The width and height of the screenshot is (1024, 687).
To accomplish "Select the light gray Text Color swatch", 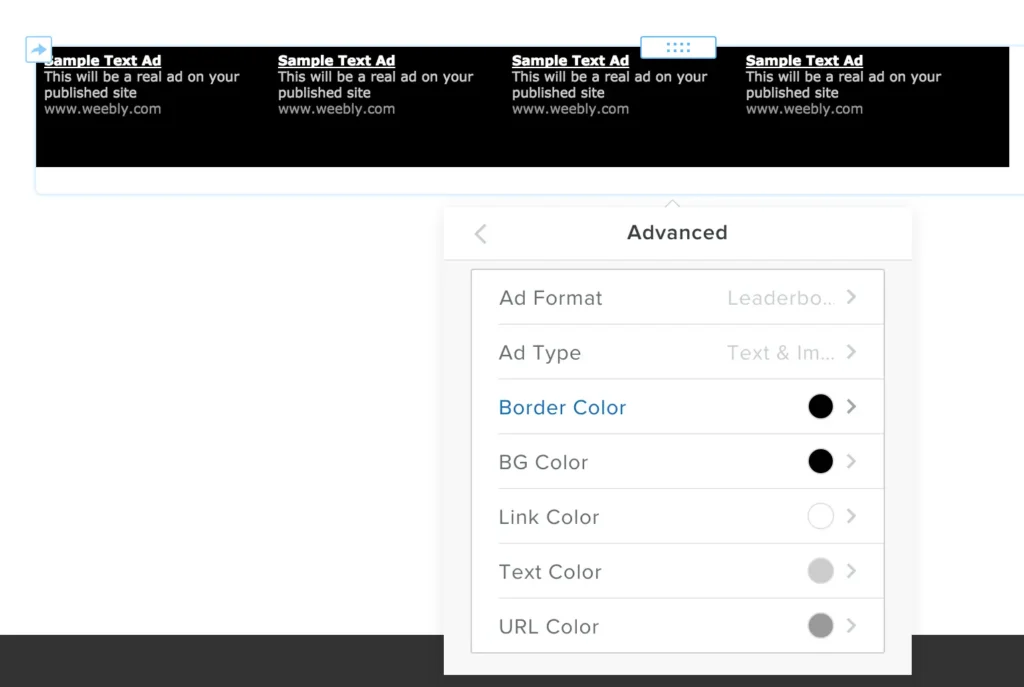I will tap(820, 571).
